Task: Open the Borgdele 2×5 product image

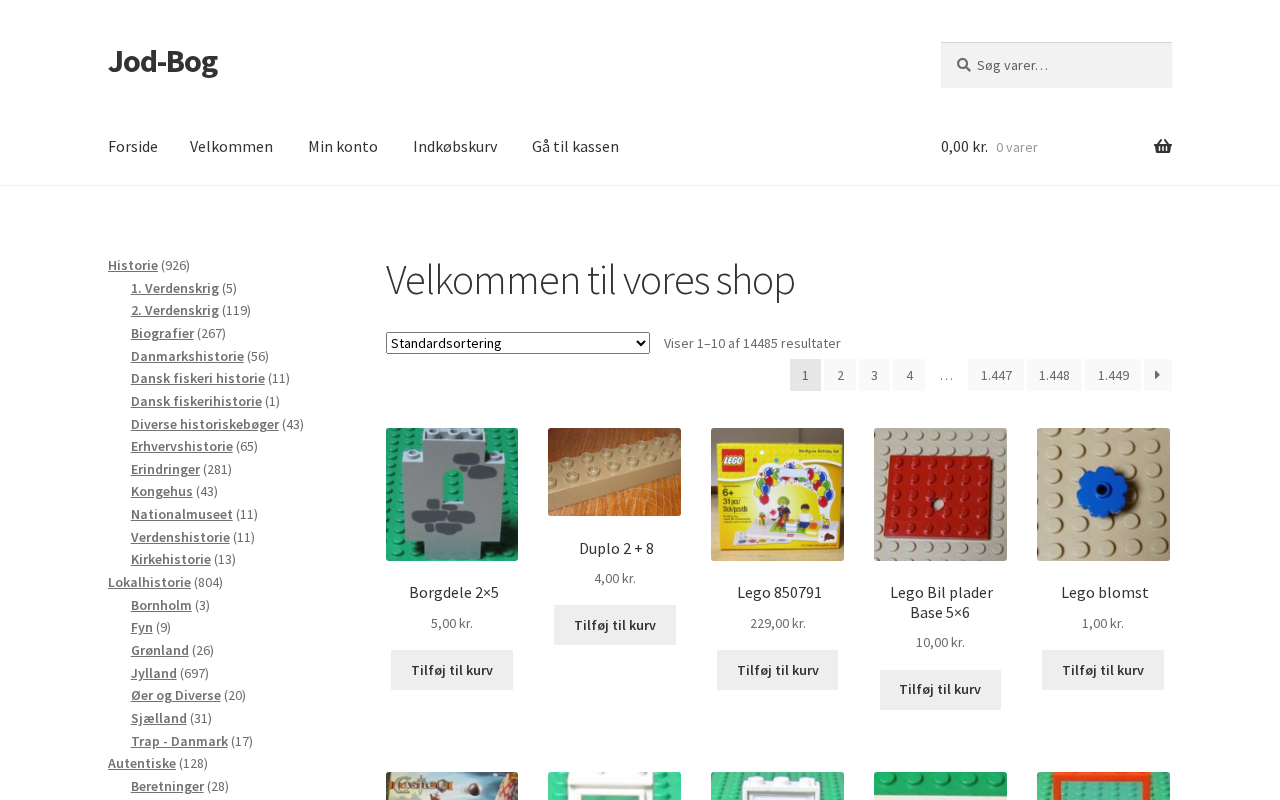Action: (x=452, y=494)
